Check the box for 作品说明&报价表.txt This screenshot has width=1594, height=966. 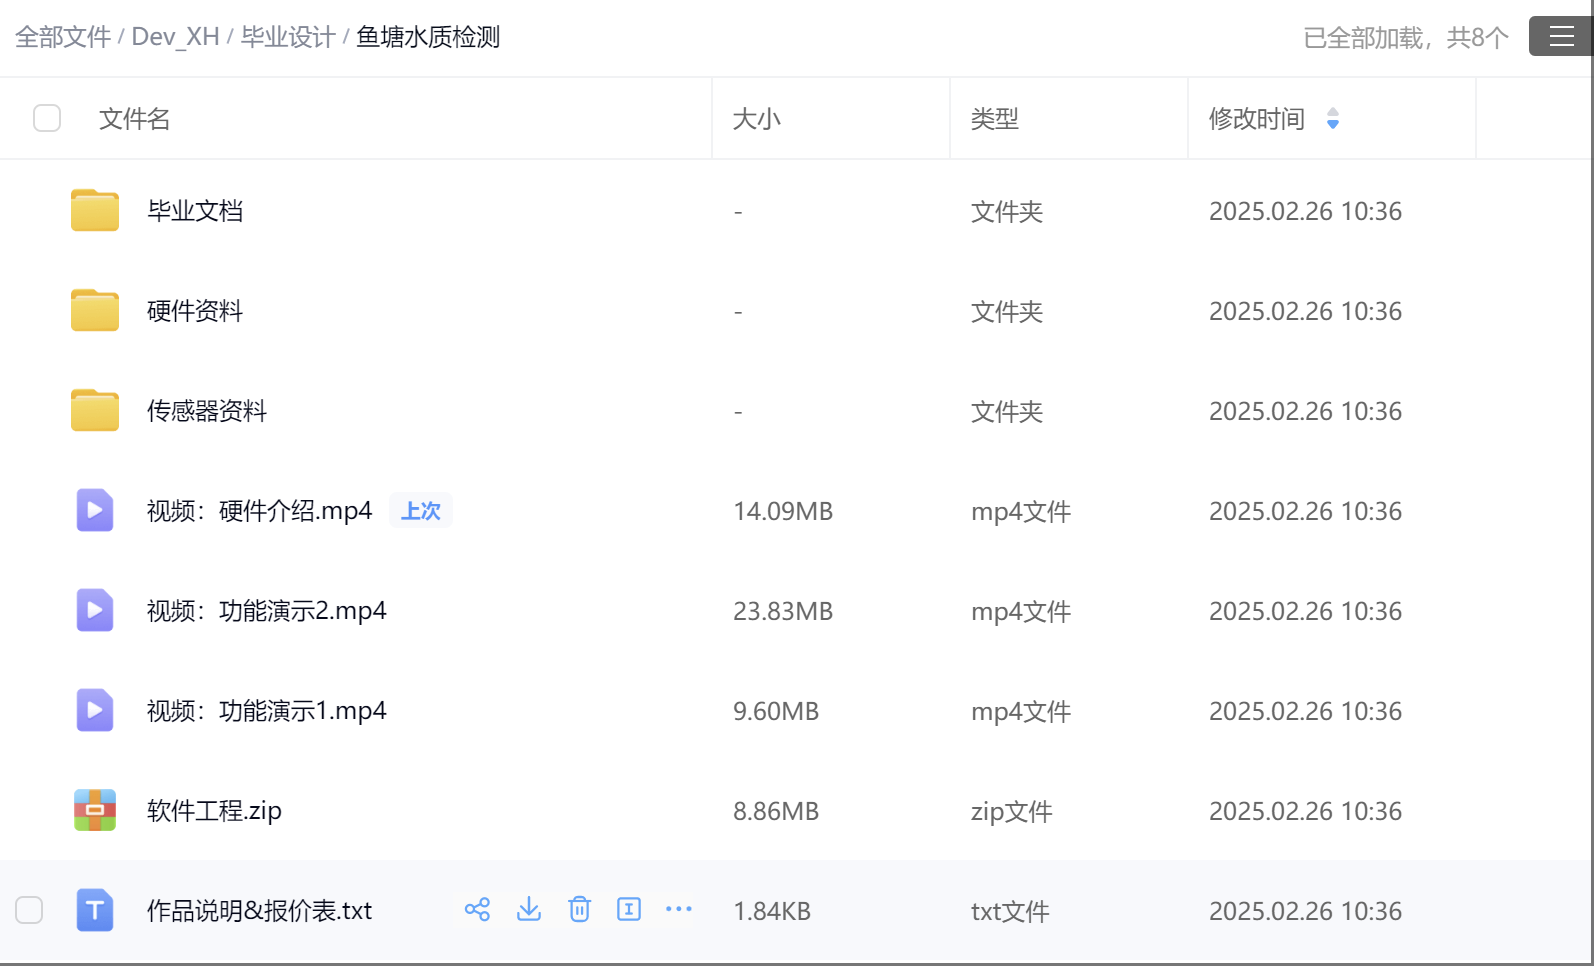tap(29, 910)
